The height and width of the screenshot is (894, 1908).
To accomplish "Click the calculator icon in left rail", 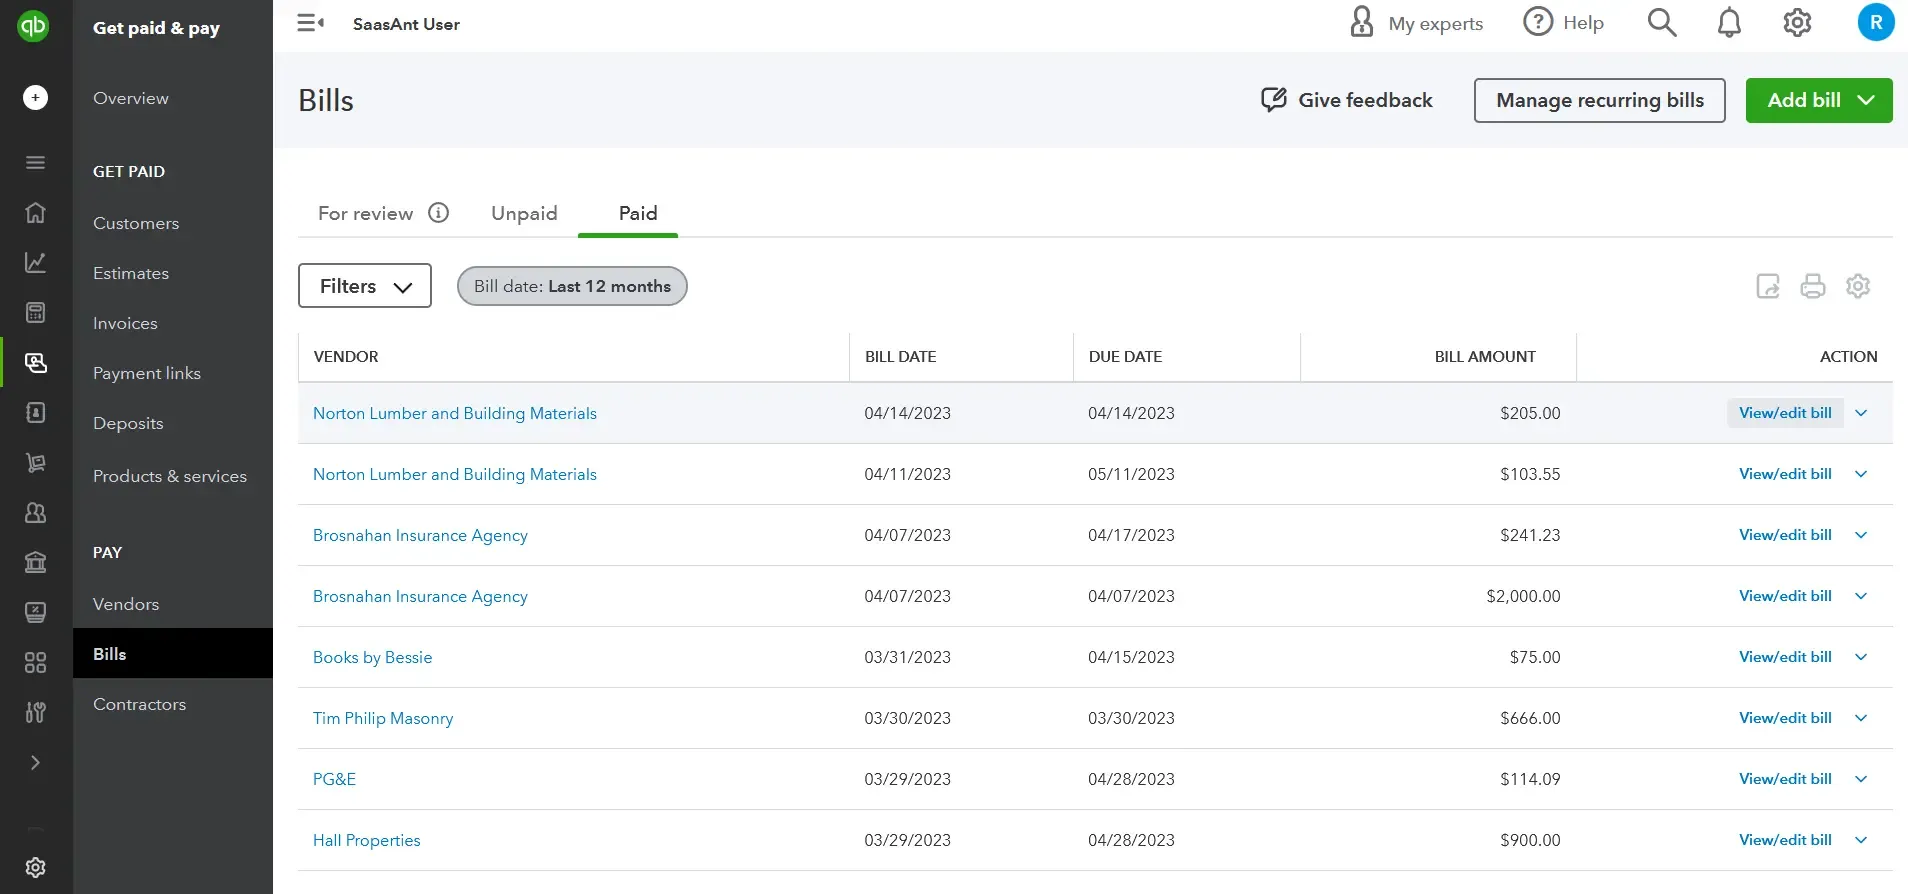I will click(35, 312).
